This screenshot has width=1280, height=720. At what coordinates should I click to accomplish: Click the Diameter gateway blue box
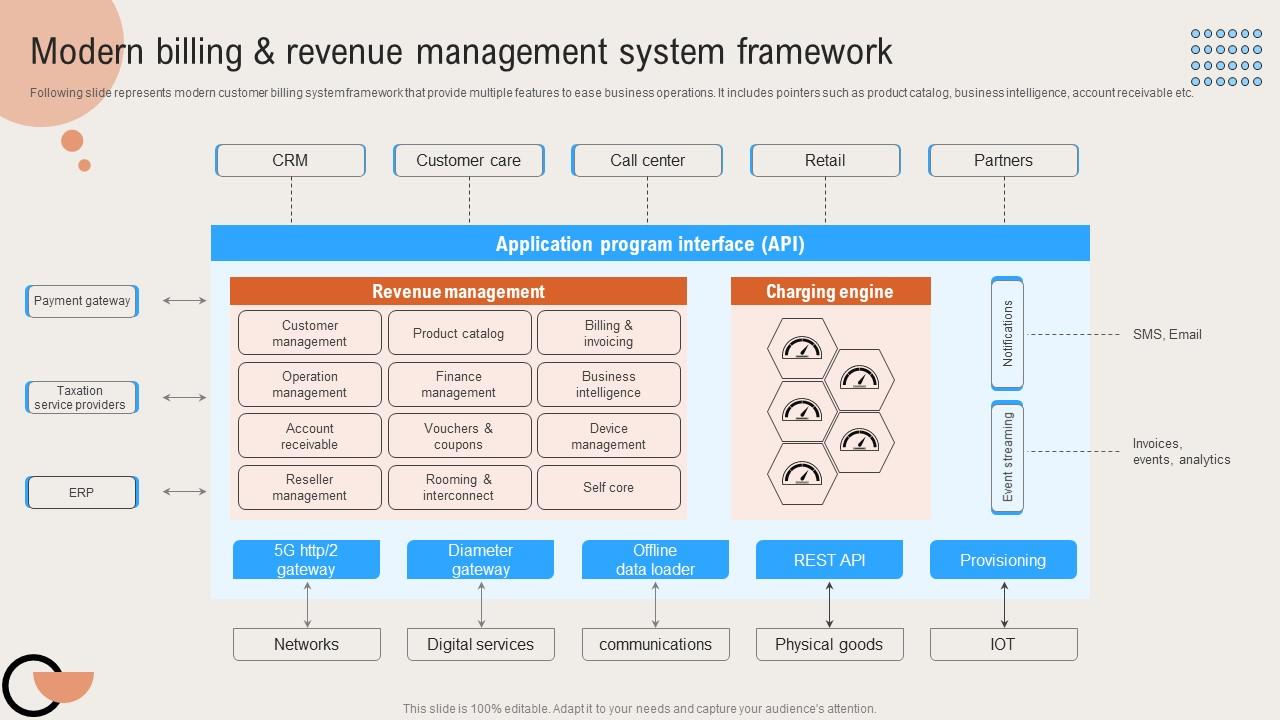480,560
